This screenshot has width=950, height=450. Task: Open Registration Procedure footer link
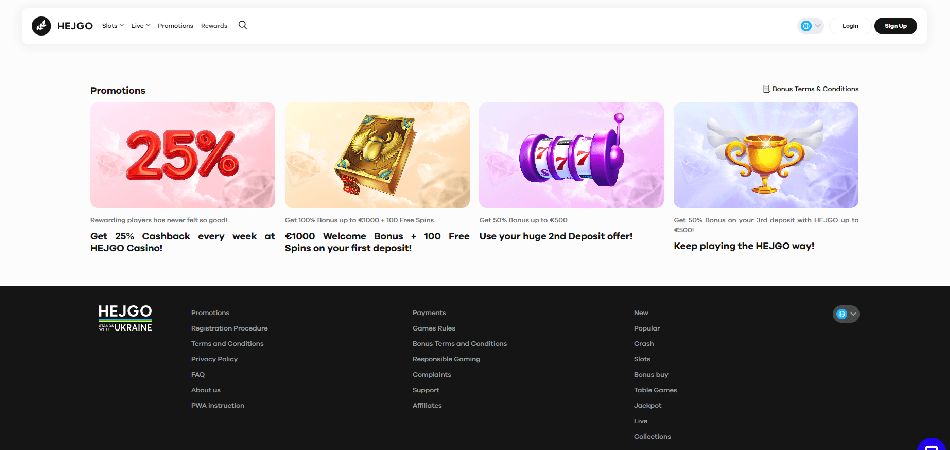[x=229, y=328]
